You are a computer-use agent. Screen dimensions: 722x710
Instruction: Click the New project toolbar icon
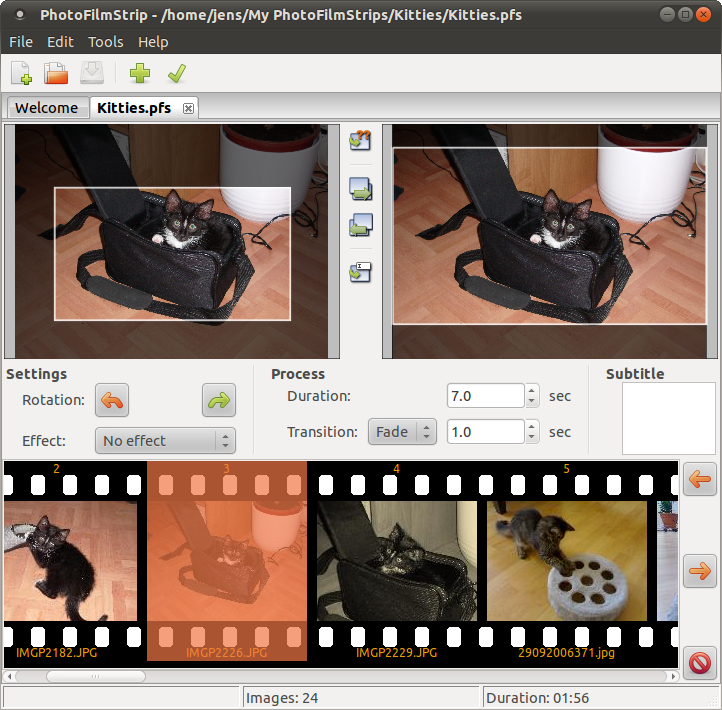click(21, 73)
